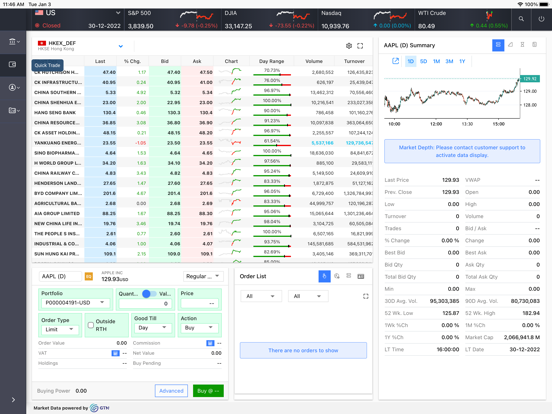Open the portfolio folder icon in sidebar
This screenshot has height=414, width=552.
[13, 110]
